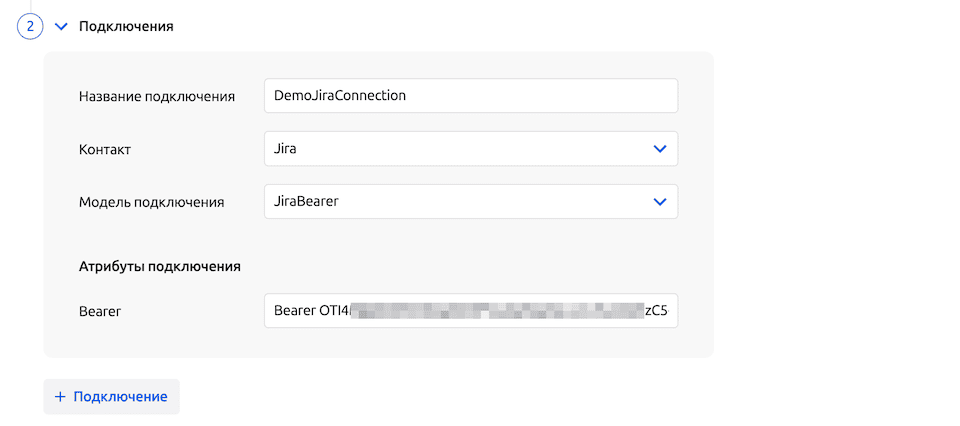
Task: Click the chevron arrow in Контакт field
Action: coord(659,149)
